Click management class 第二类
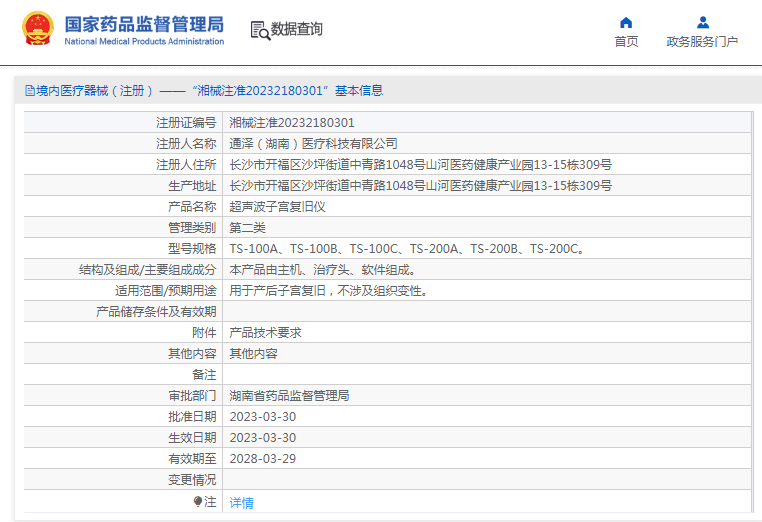Image resolution: width=762 pixels, height=522 pixels. (x=247, y=228)
